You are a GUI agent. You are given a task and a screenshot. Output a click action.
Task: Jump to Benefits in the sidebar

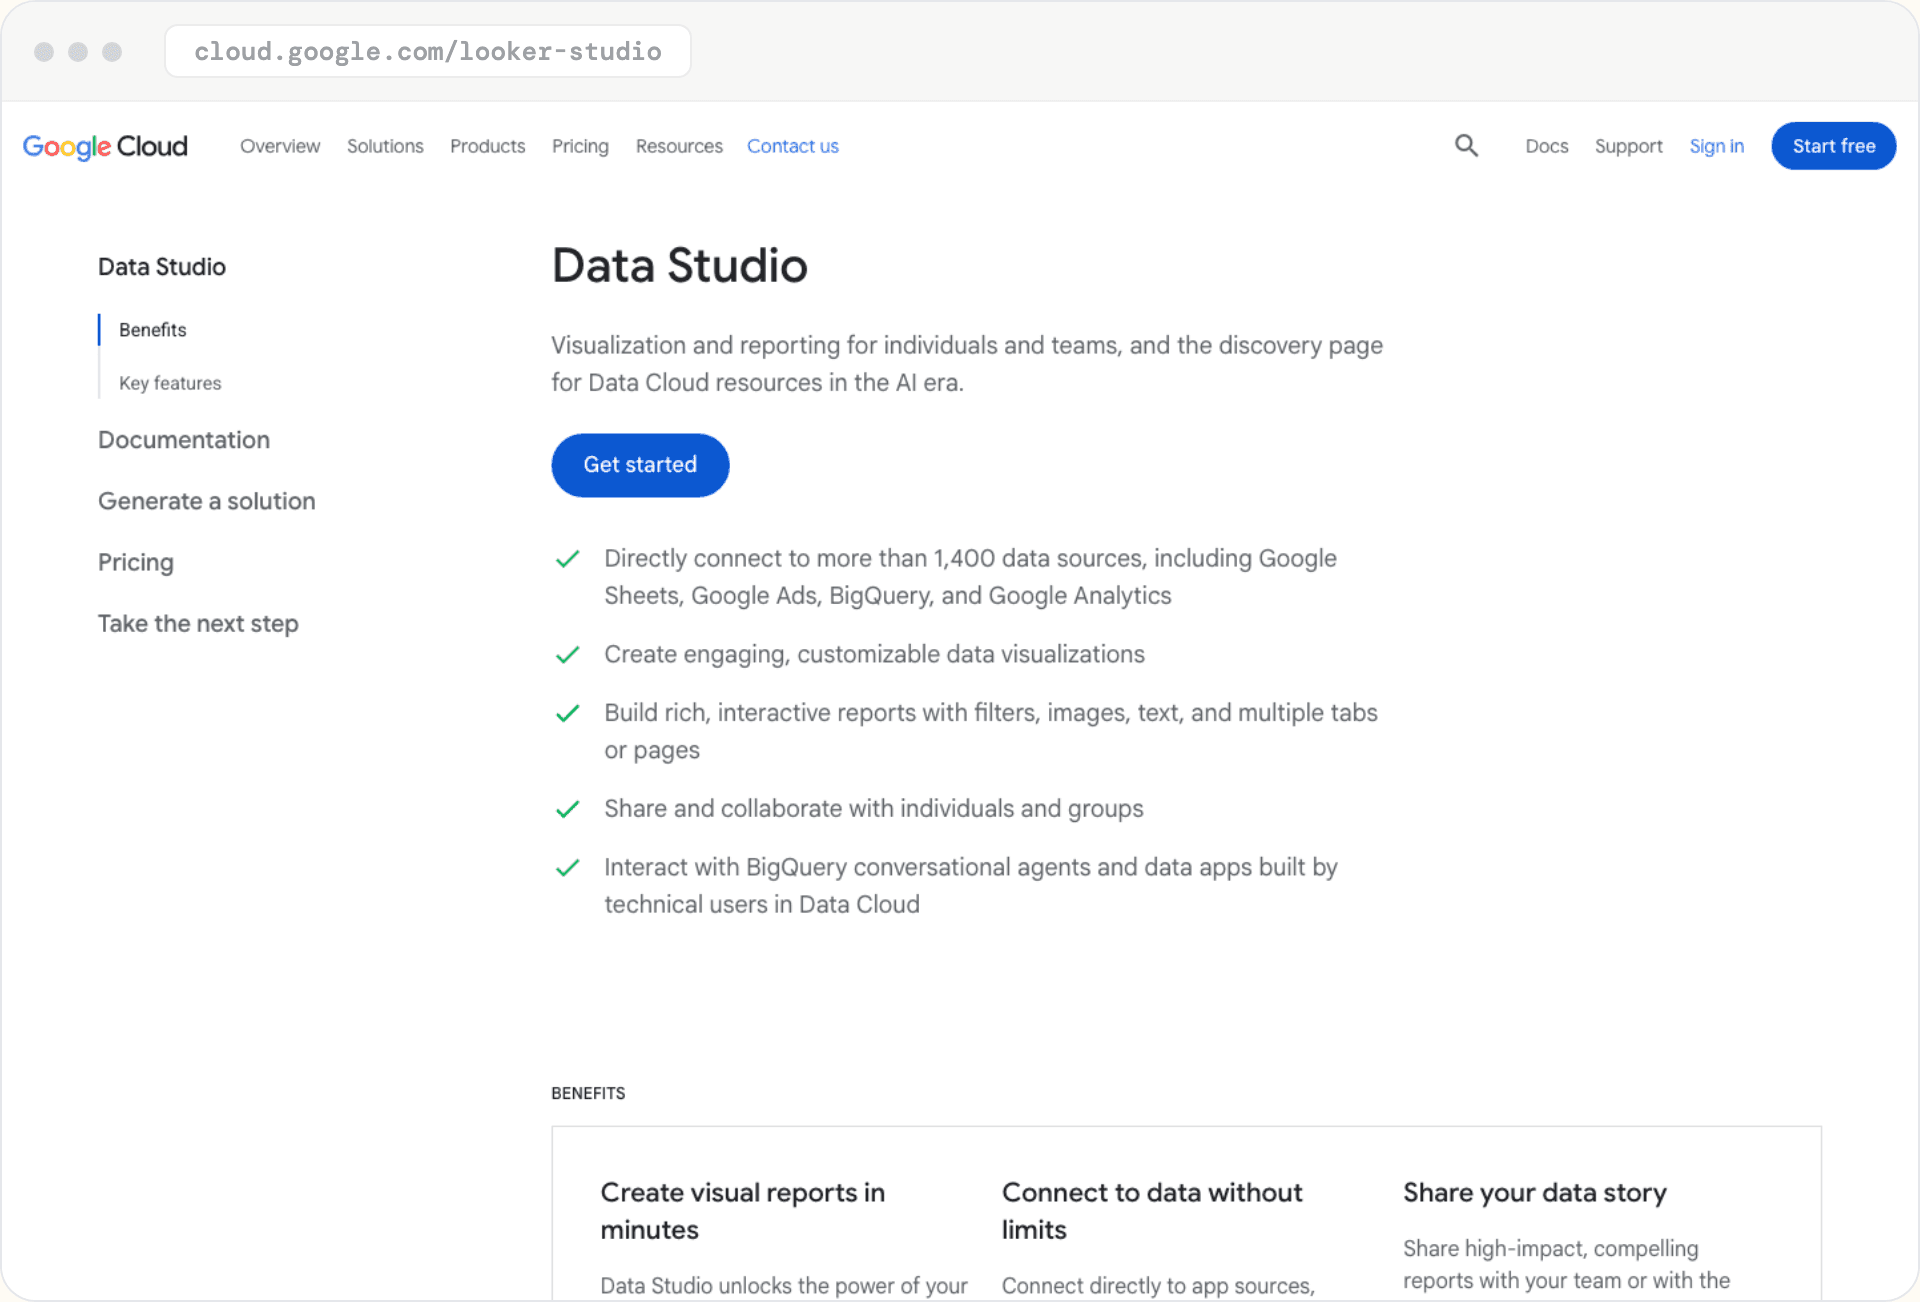tap(153, 330)
